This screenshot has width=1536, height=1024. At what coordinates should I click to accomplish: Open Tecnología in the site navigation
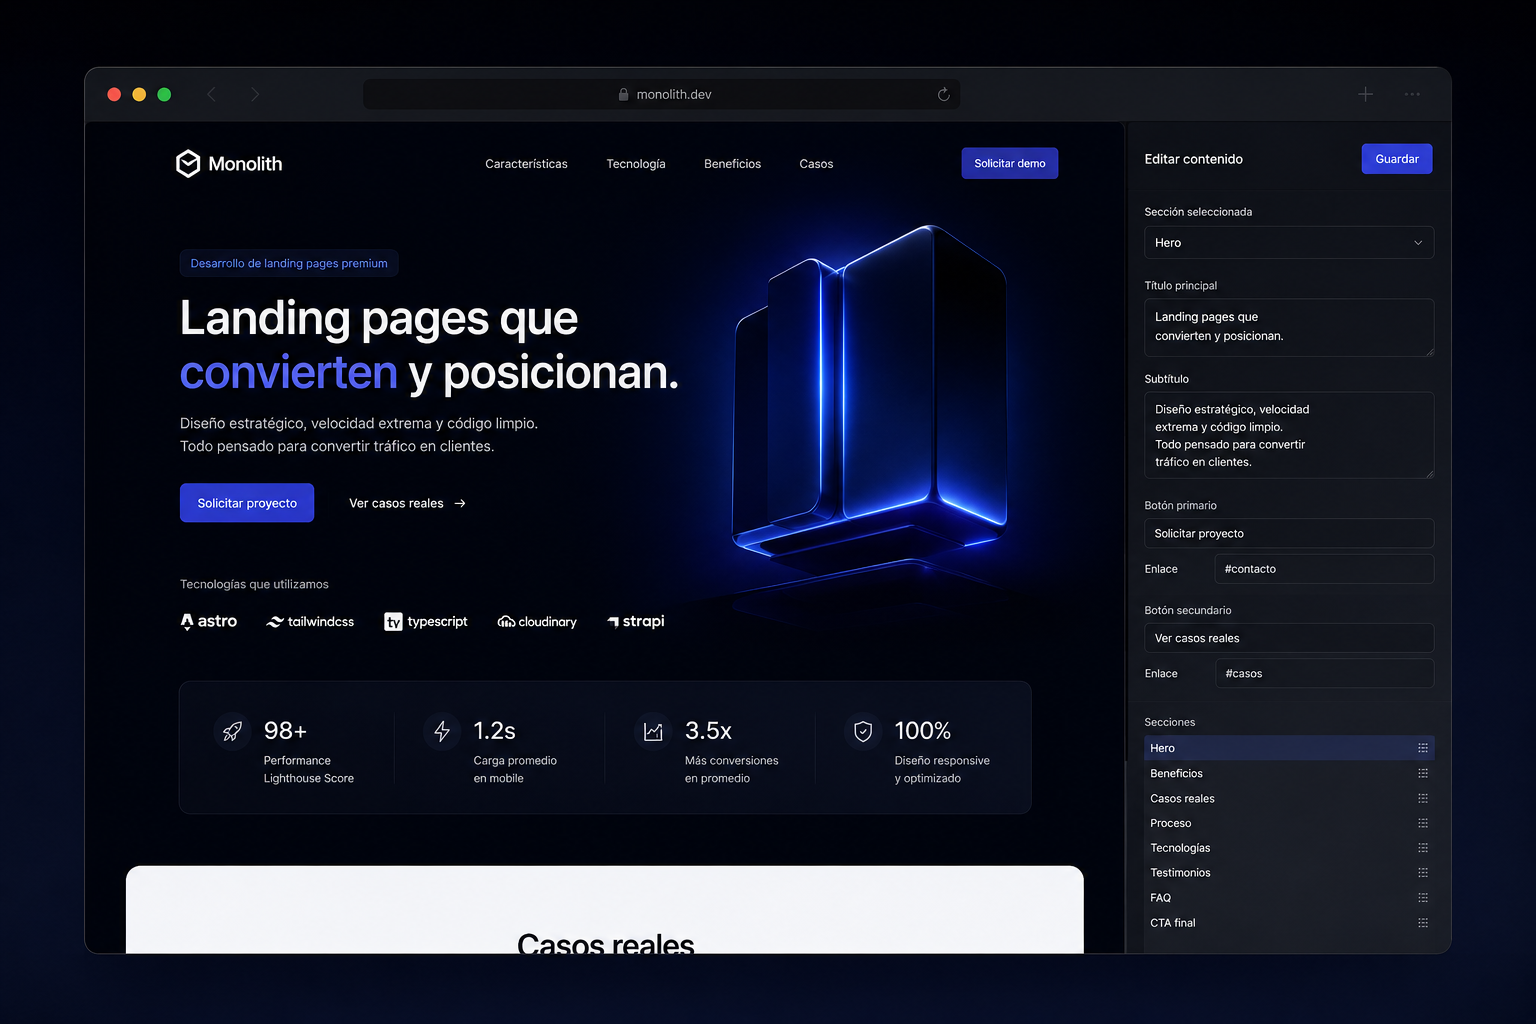(x=636, y=164)
